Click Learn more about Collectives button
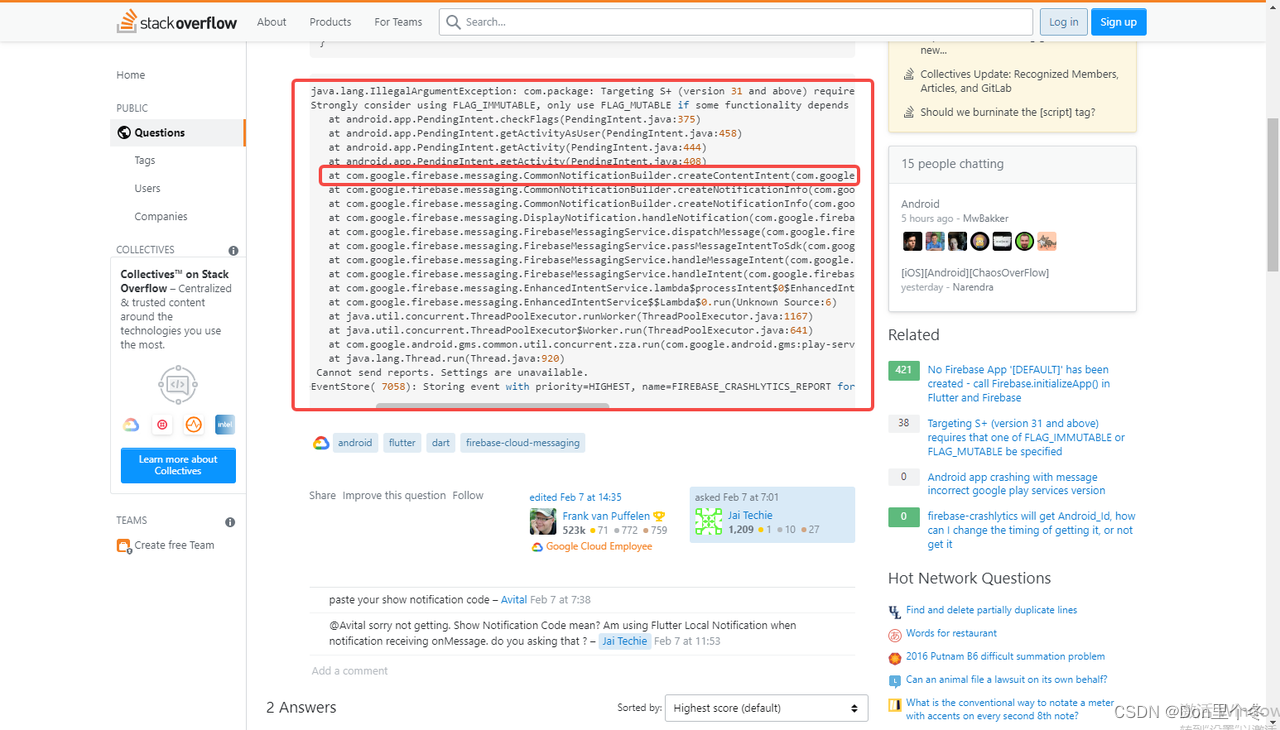1280x730 pixels. (x=178, y=465)
